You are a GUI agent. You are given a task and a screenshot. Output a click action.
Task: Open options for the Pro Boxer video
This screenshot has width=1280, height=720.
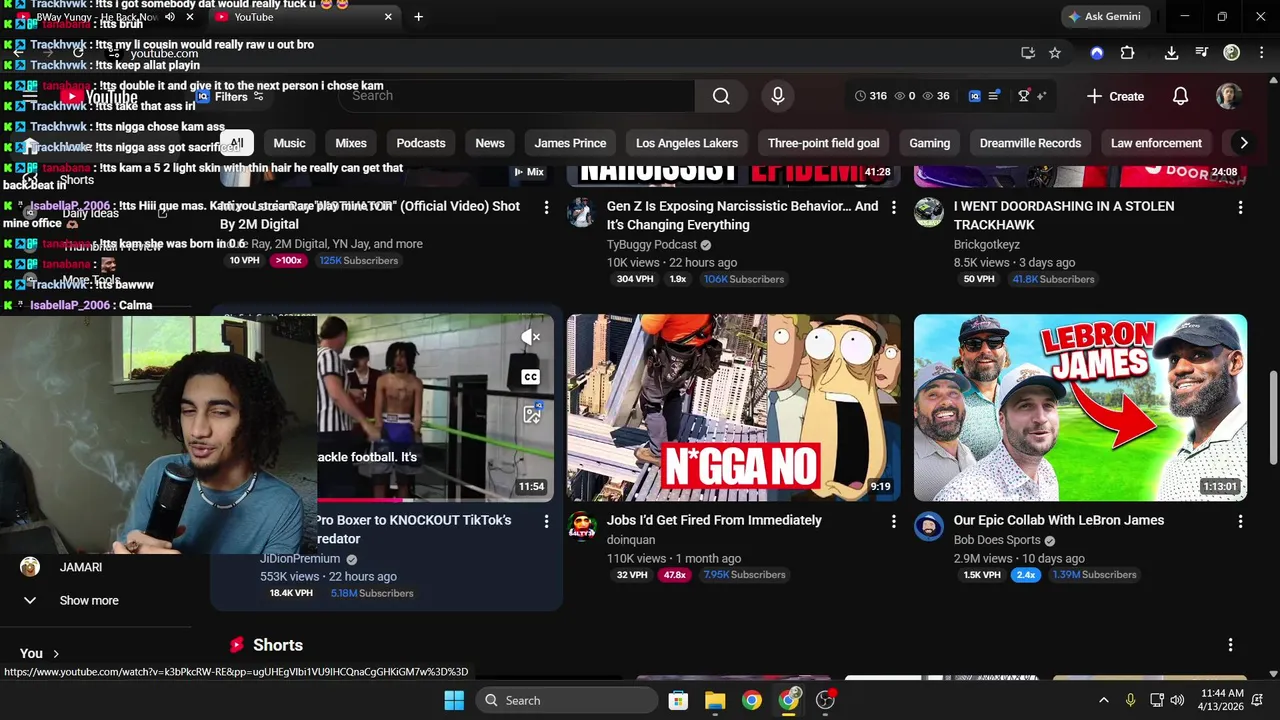click(x=546, y=521)
